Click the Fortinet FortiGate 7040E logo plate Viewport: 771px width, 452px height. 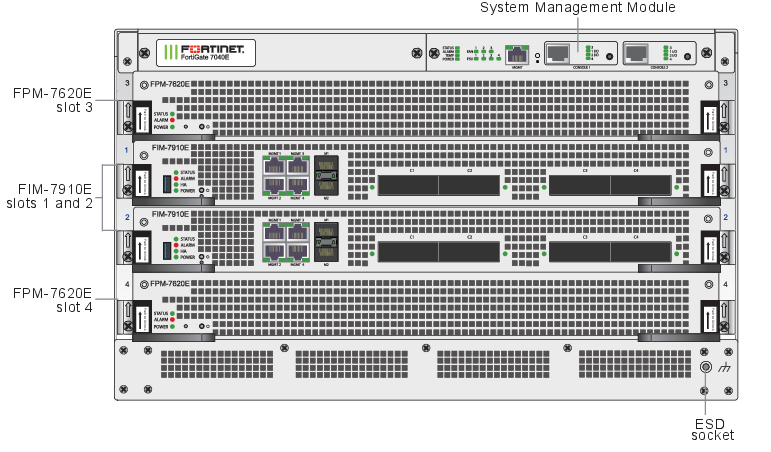point(206,53)
